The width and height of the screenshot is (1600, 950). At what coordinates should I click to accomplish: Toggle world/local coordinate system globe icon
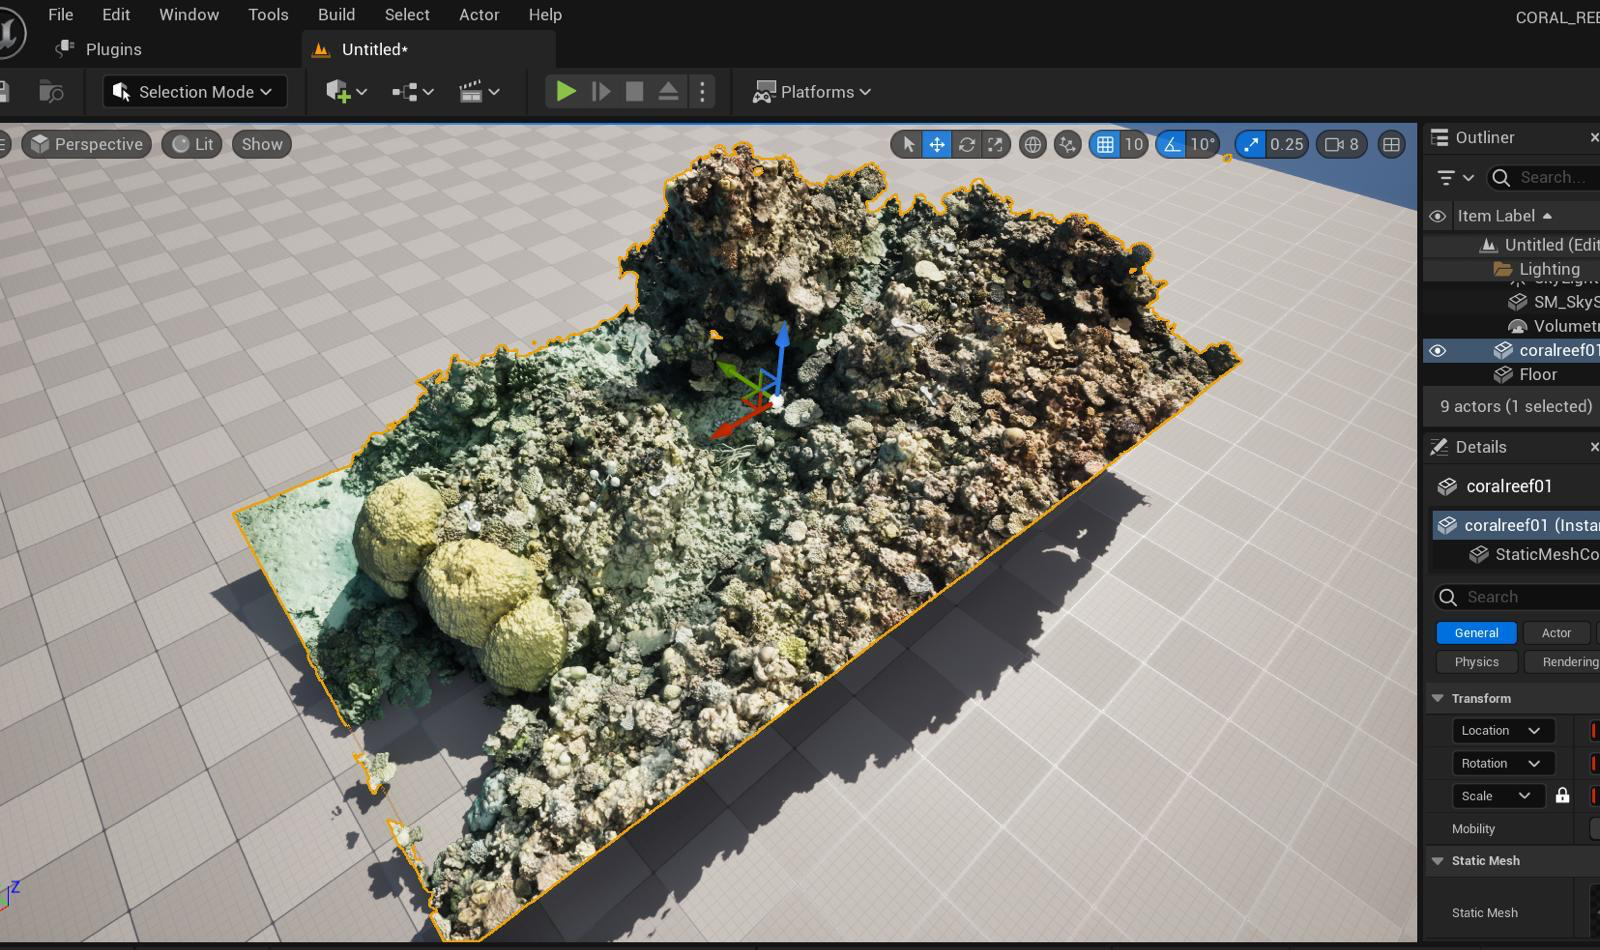point(1031,144)
